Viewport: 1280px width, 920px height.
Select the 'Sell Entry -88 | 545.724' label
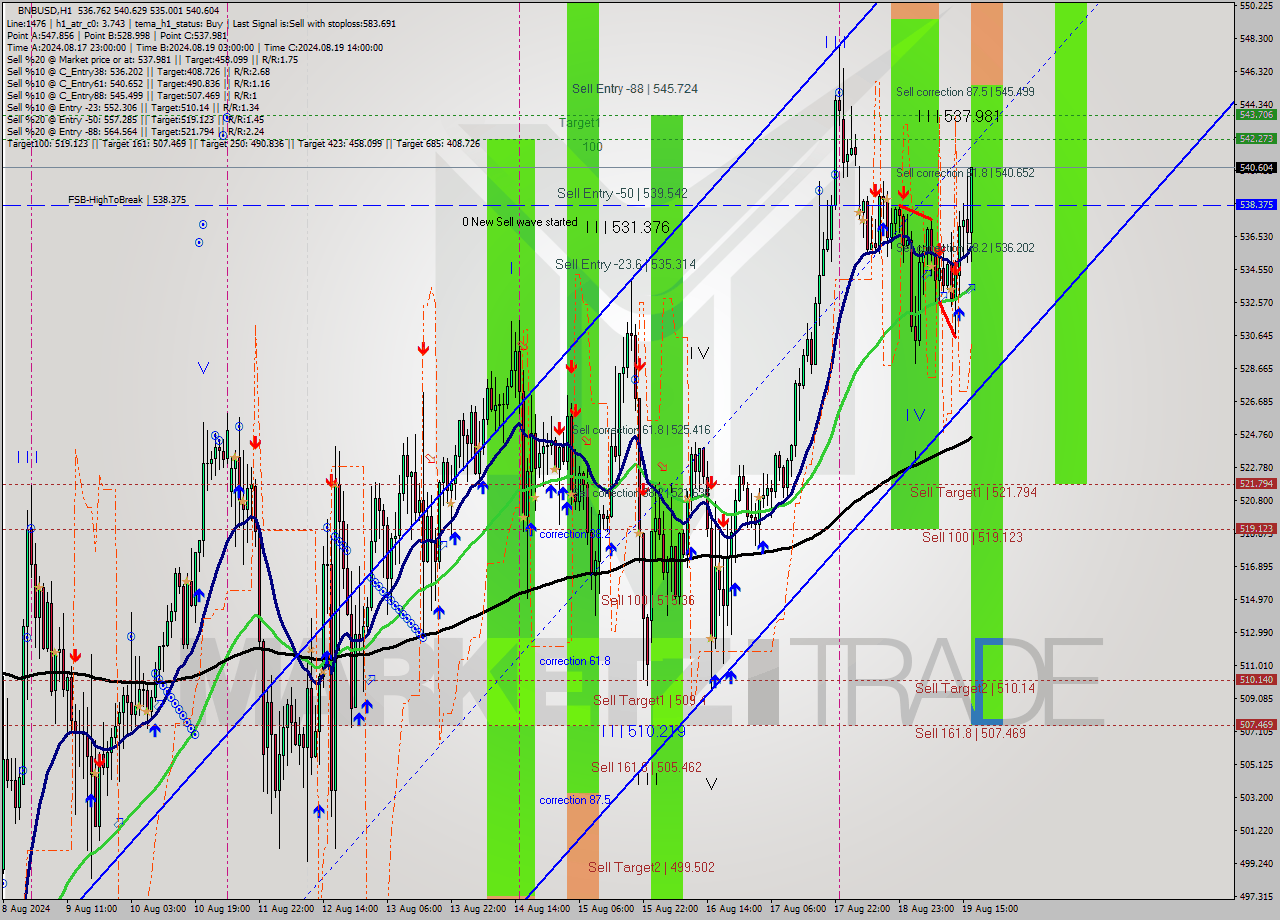[x=635, y=89]
